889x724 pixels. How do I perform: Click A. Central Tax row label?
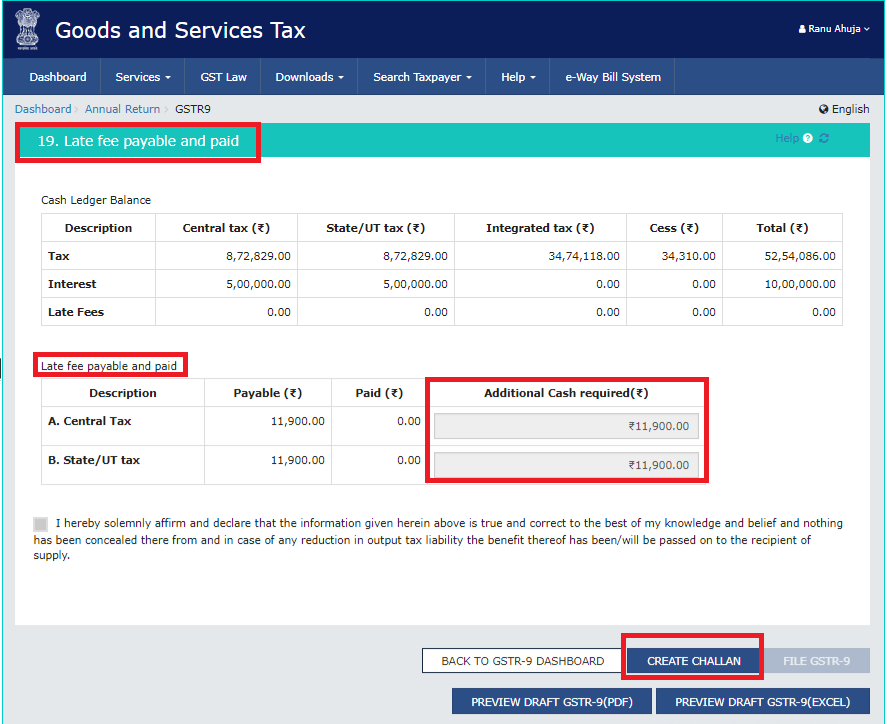90,421
